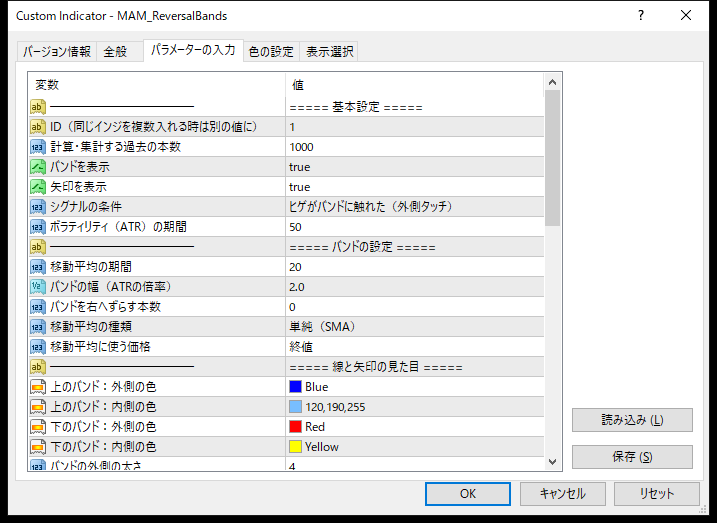Click the help question mark in title bar

pyautogui.click(x=641, y=15)
